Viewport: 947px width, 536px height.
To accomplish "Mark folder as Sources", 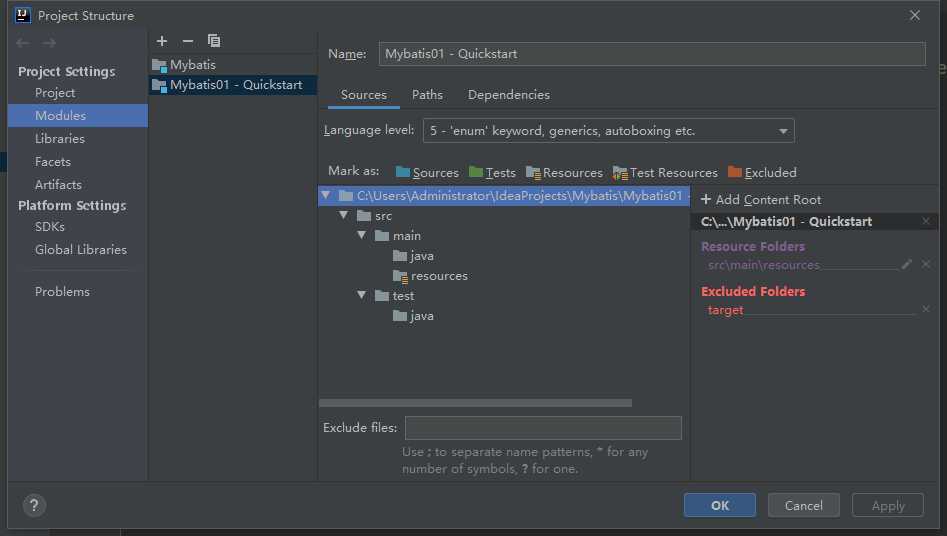I will click(427, 173).
